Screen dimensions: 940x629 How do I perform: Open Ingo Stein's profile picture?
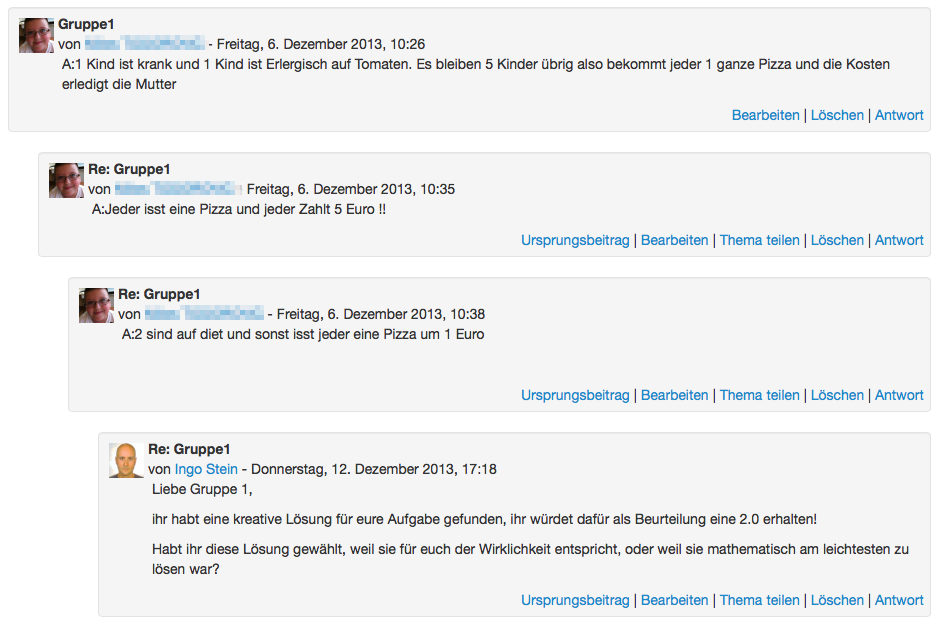[126, 461]
